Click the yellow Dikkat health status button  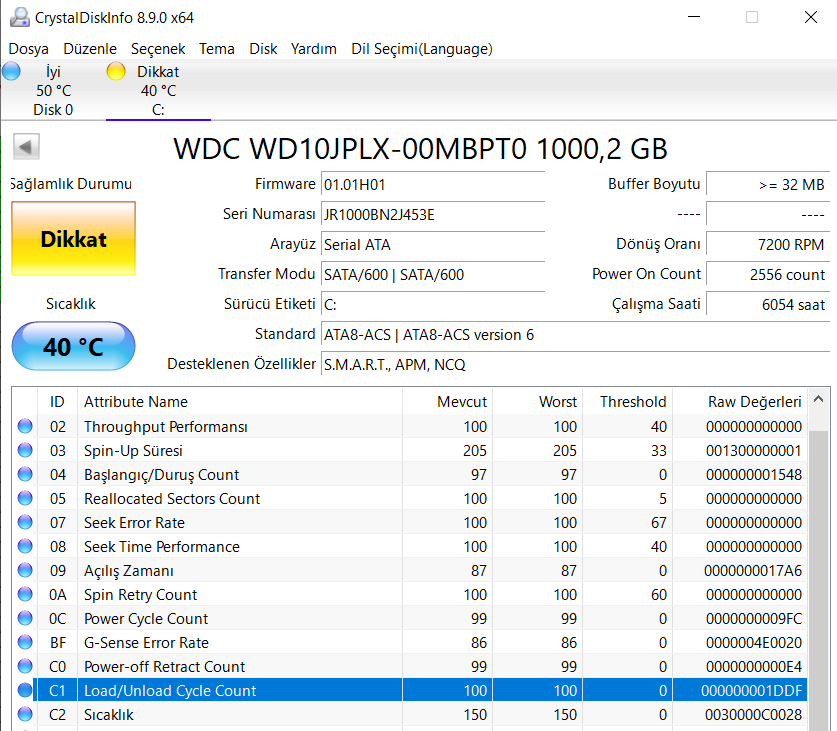(x=73, y=239)
